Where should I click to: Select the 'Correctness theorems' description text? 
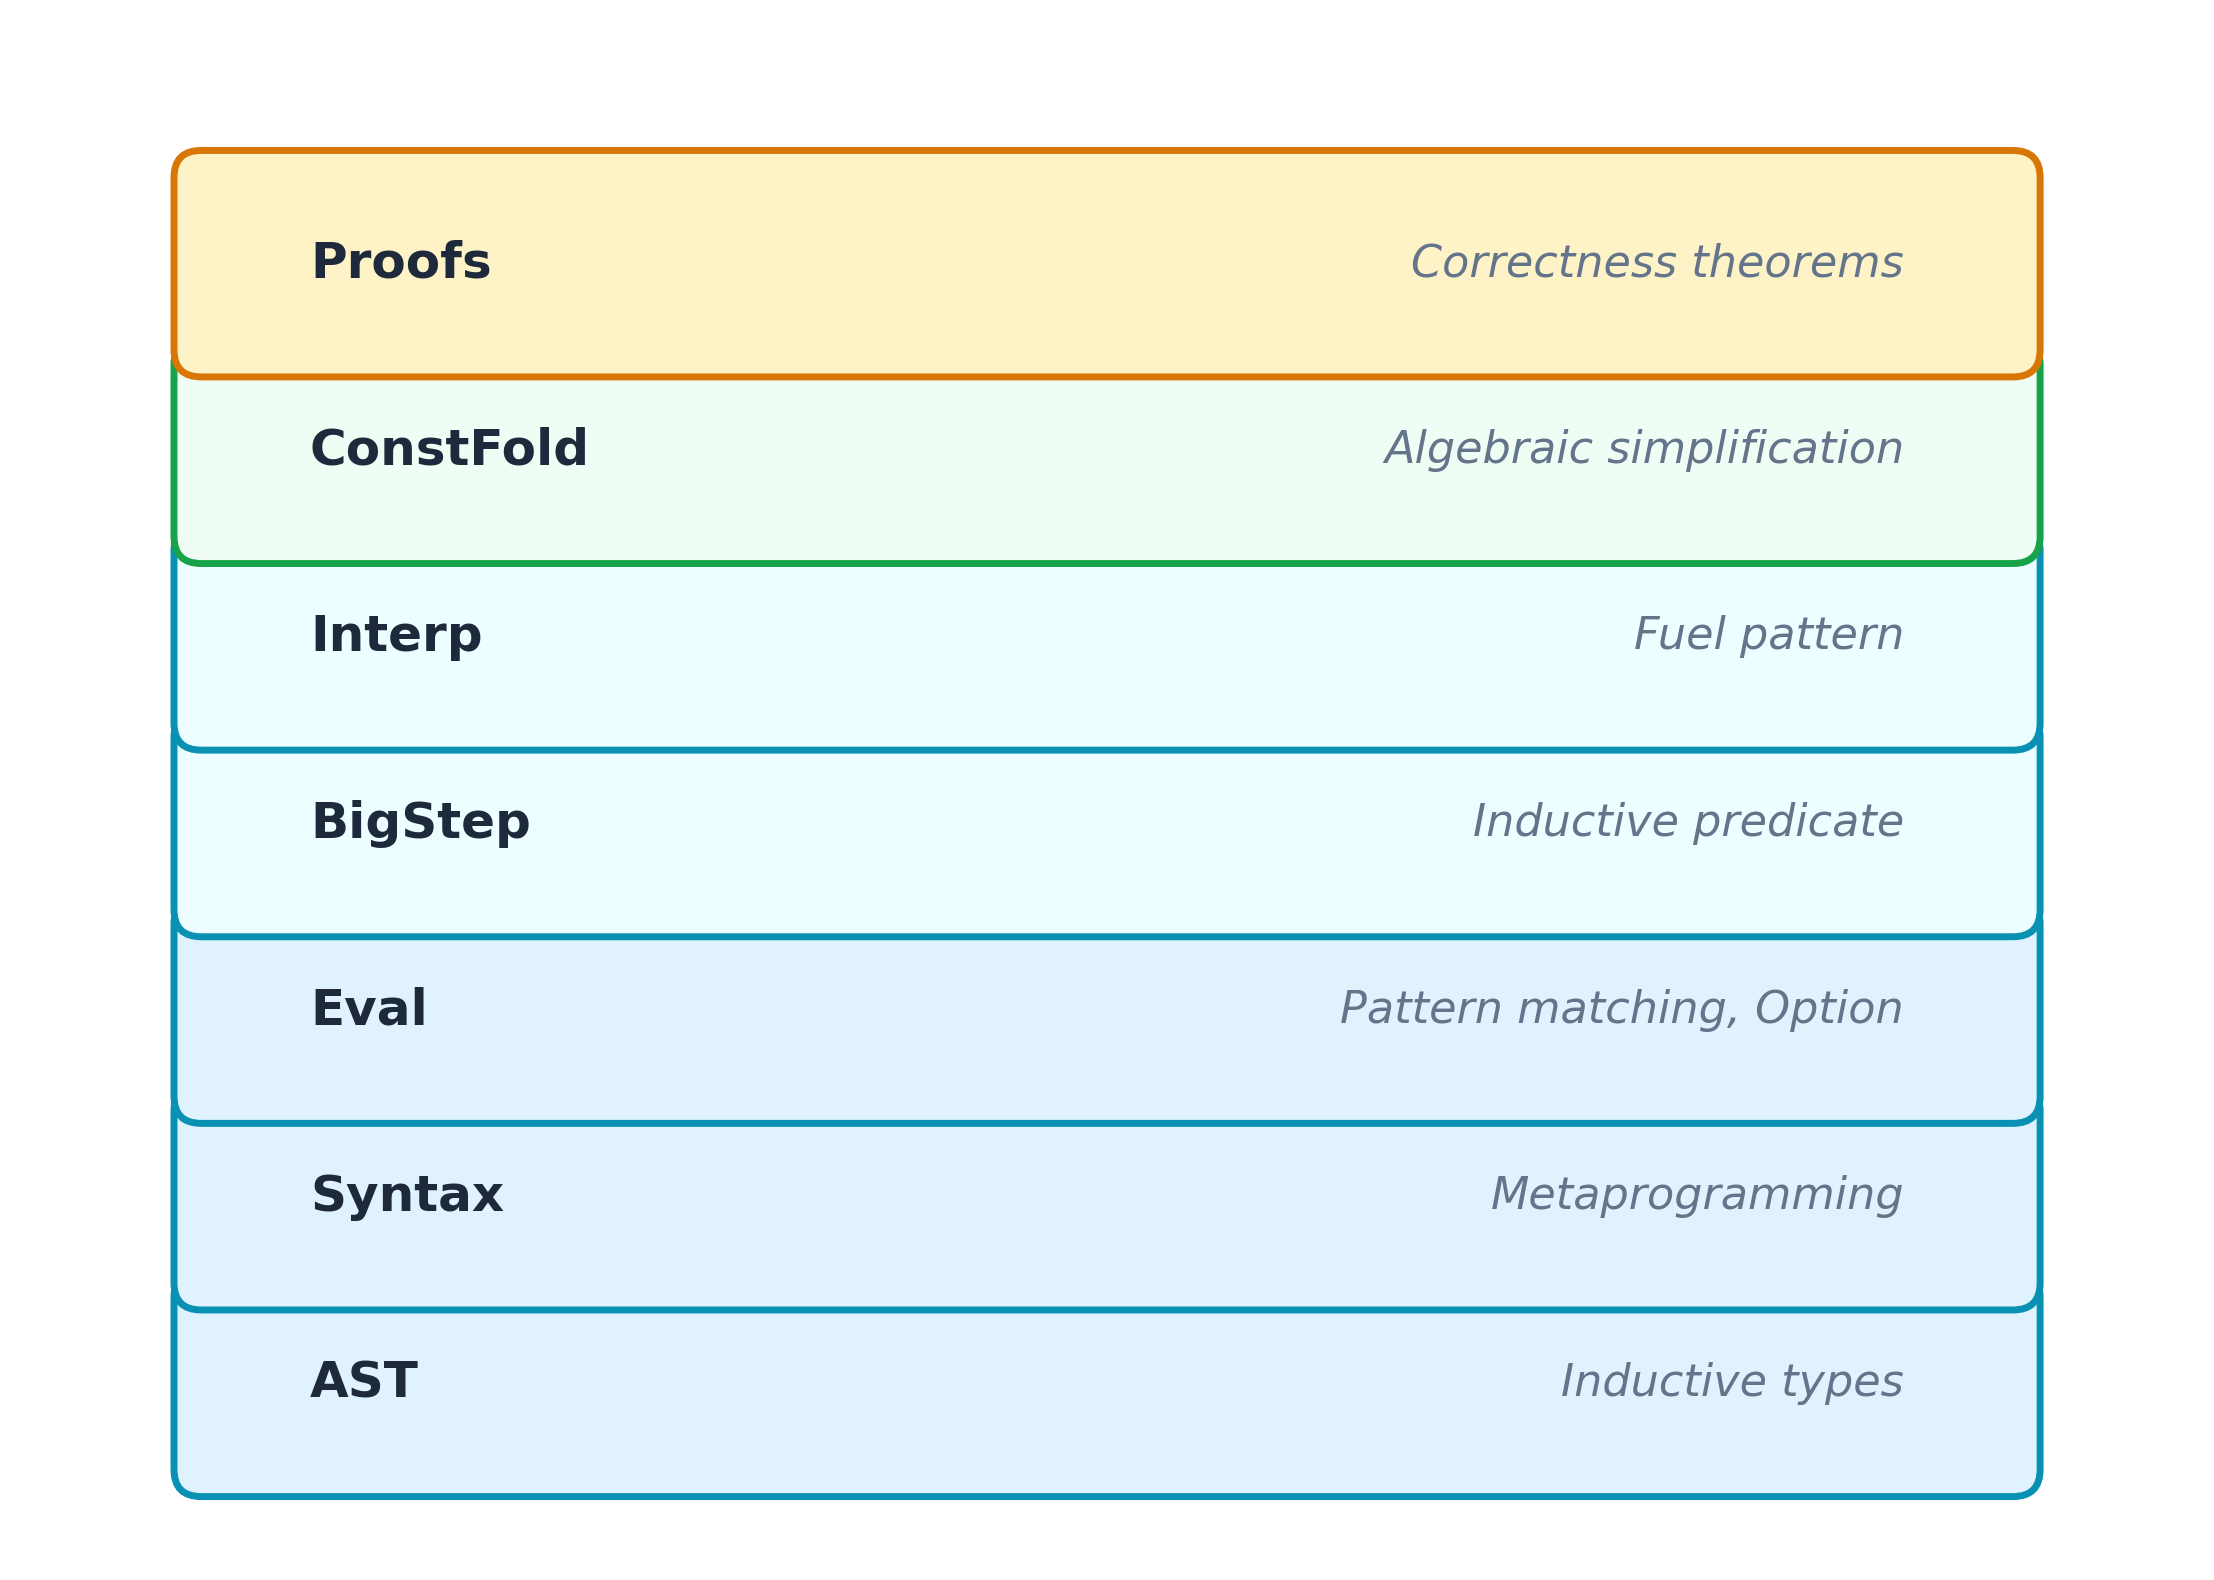1655,263
